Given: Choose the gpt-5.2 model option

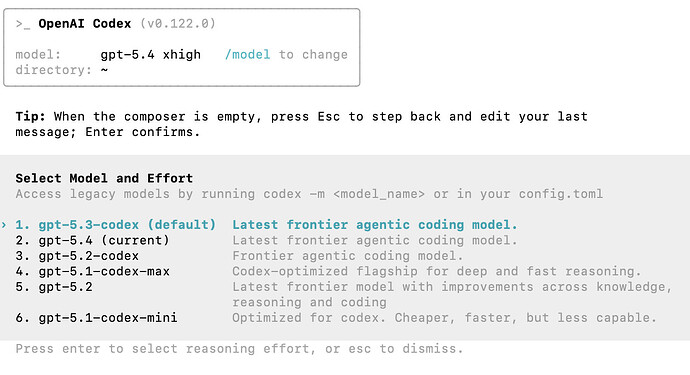Looking at the screenshot, I should 54,287.
